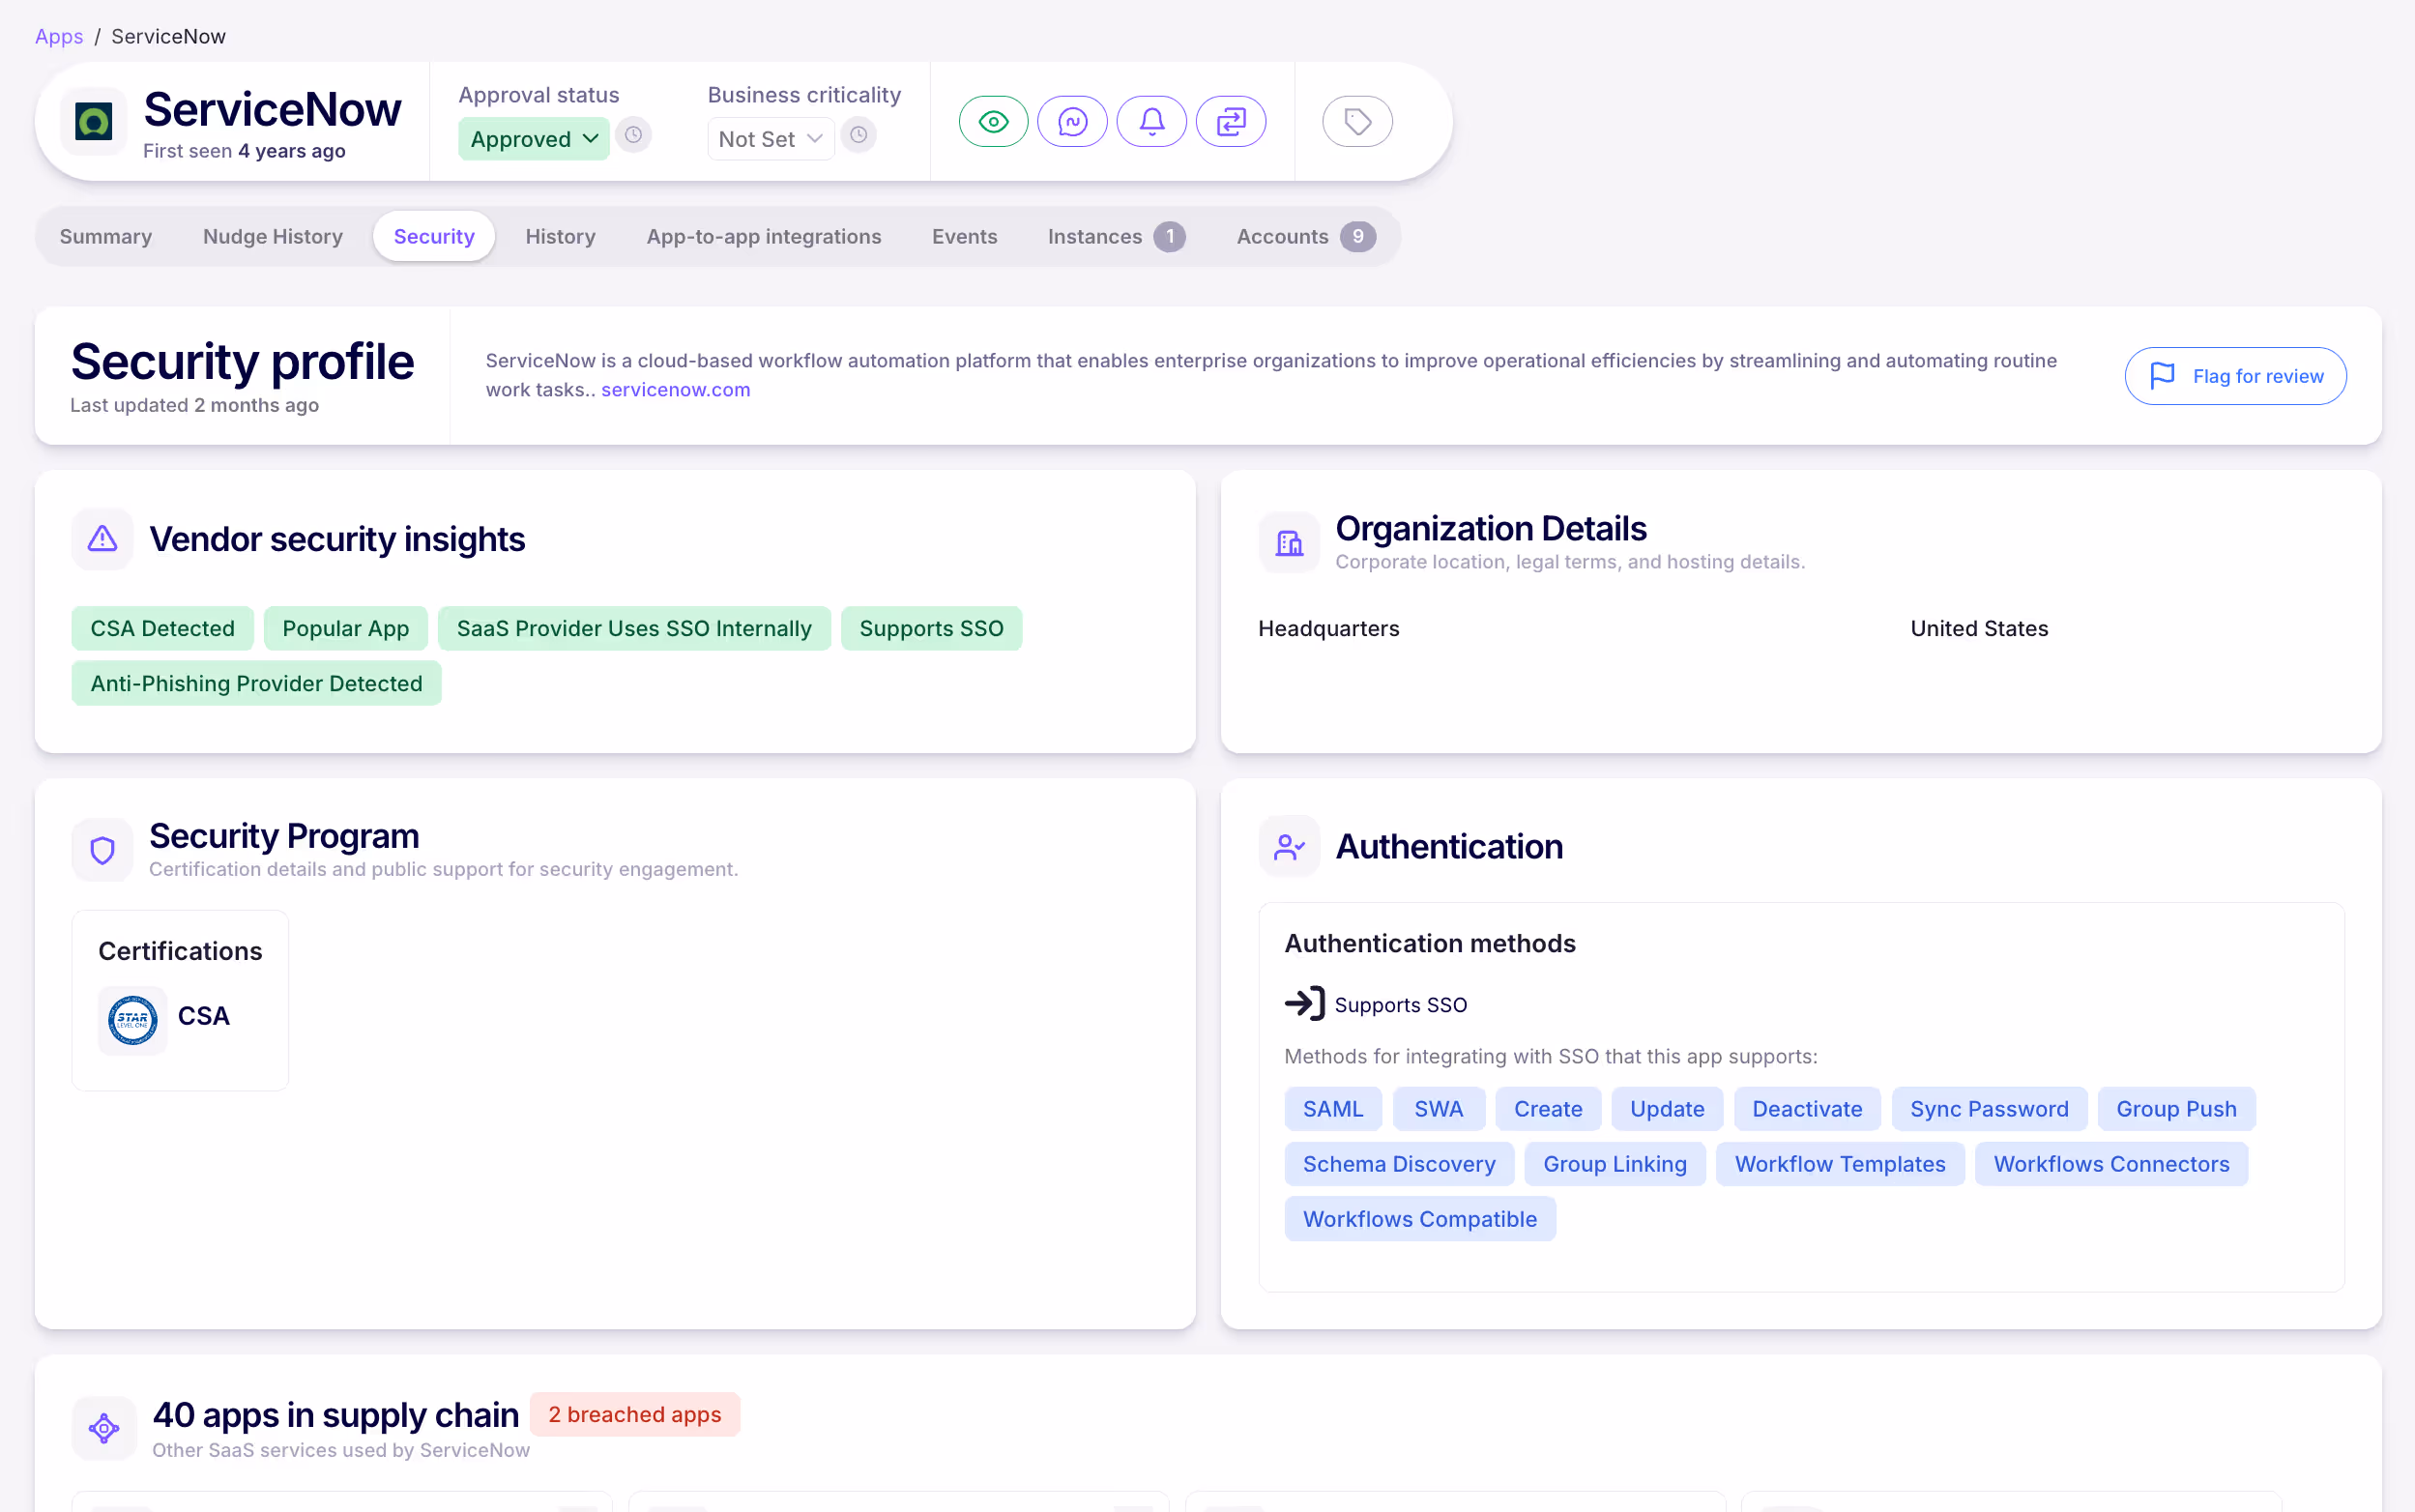Click the Last updated 2 months ago text
Screen dimensions: 2415x1512
tap(194, 405)
